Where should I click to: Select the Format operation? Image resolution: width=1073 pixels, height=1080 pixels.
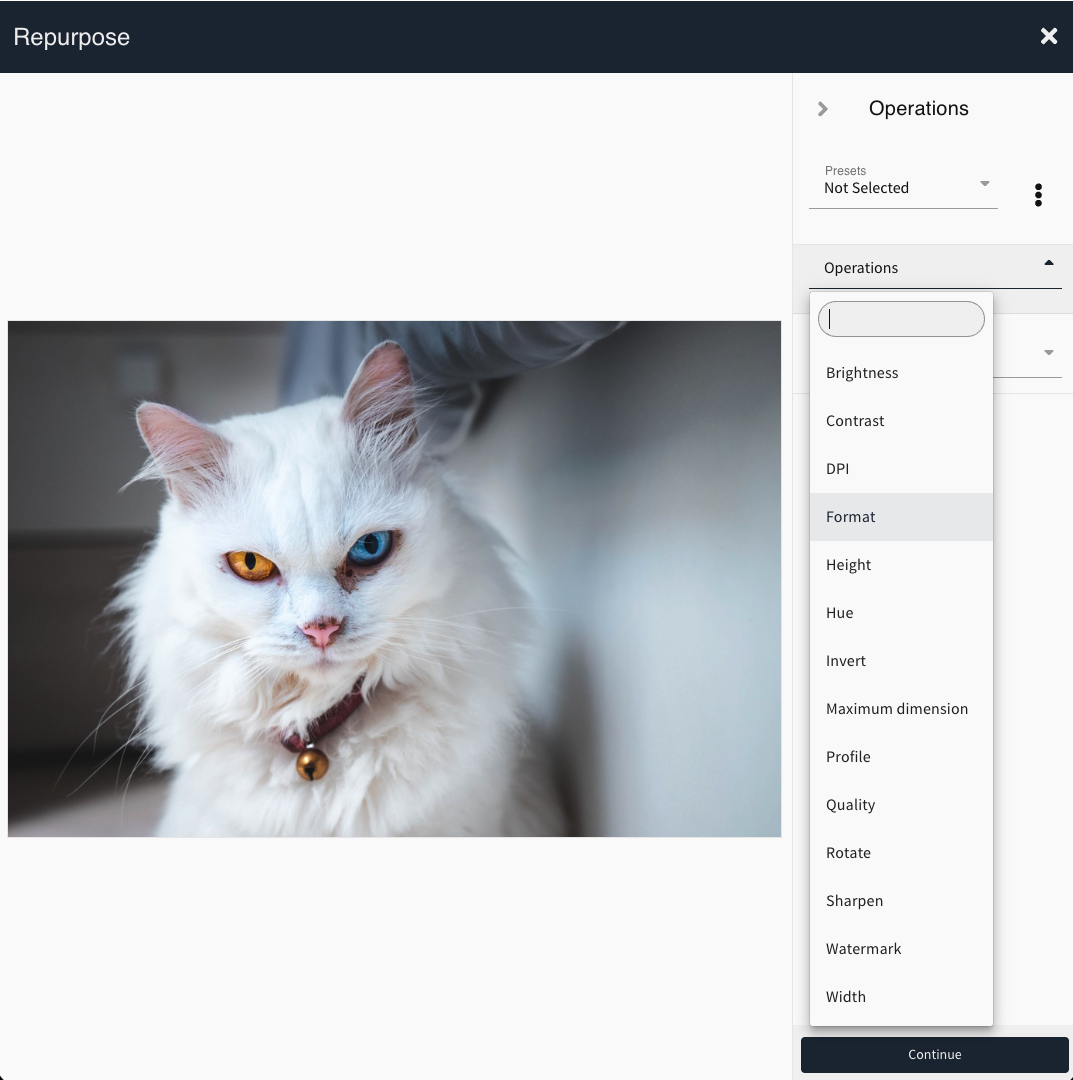coord(851,517)
